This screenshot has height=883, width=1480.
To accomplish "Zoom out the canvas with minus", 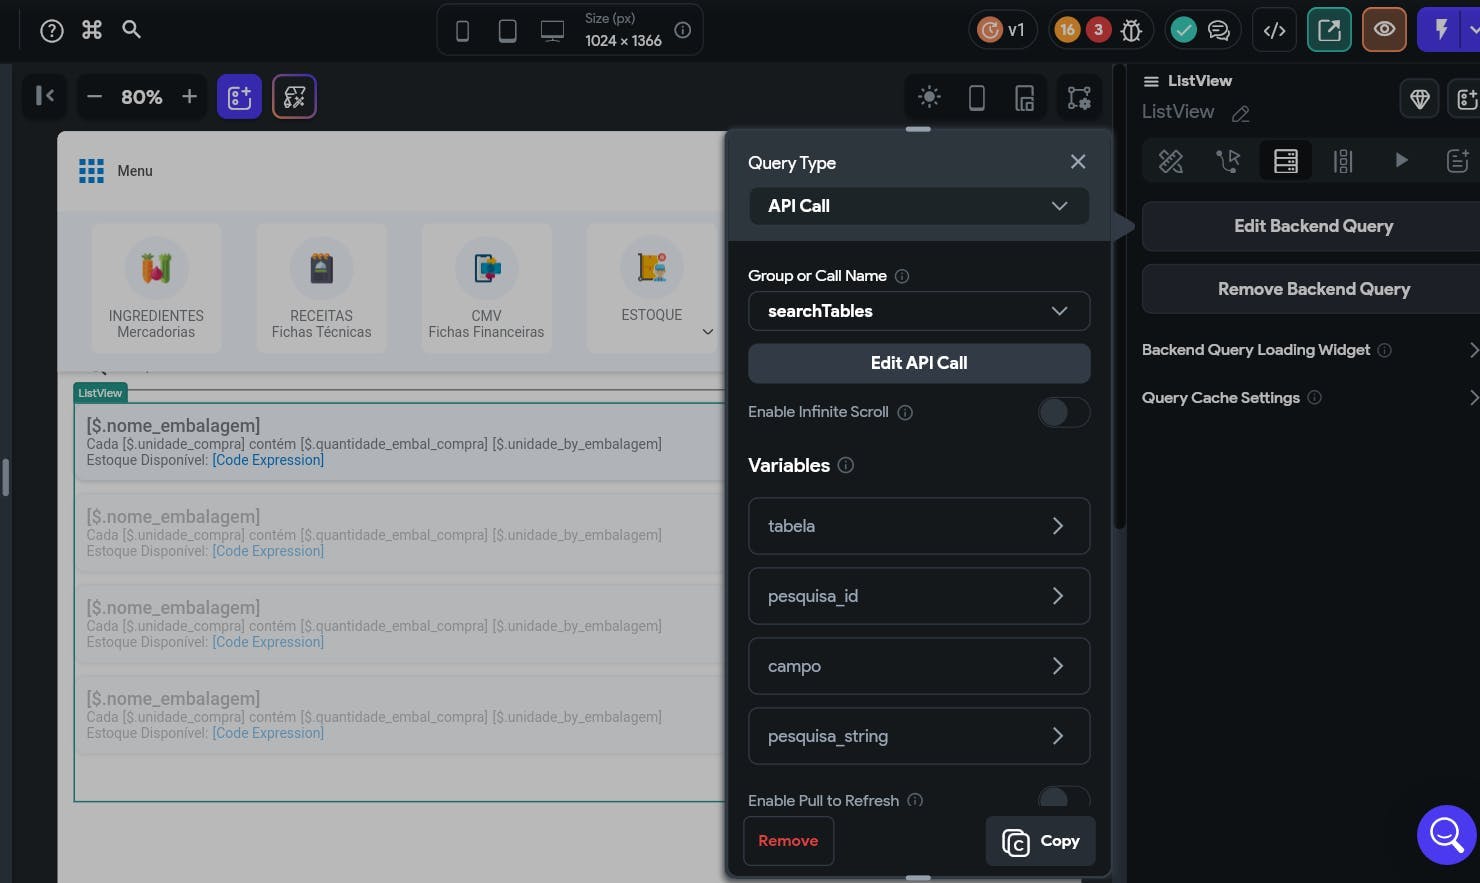I will coord(94,97).
